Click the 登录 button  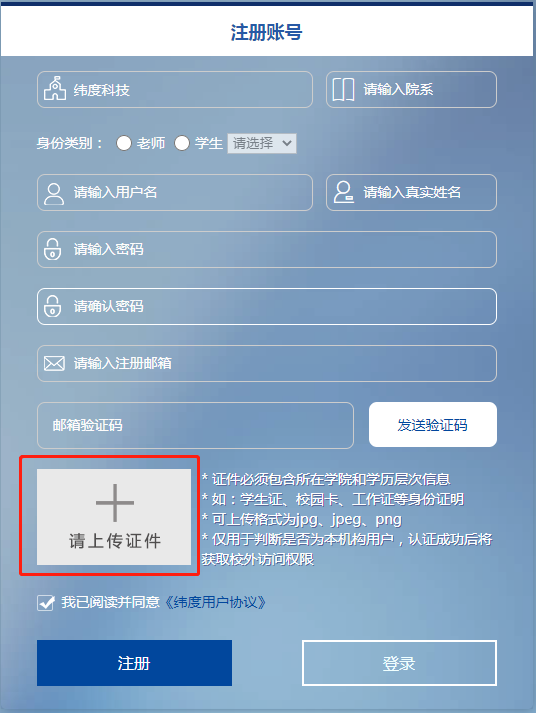click(399, 663)
